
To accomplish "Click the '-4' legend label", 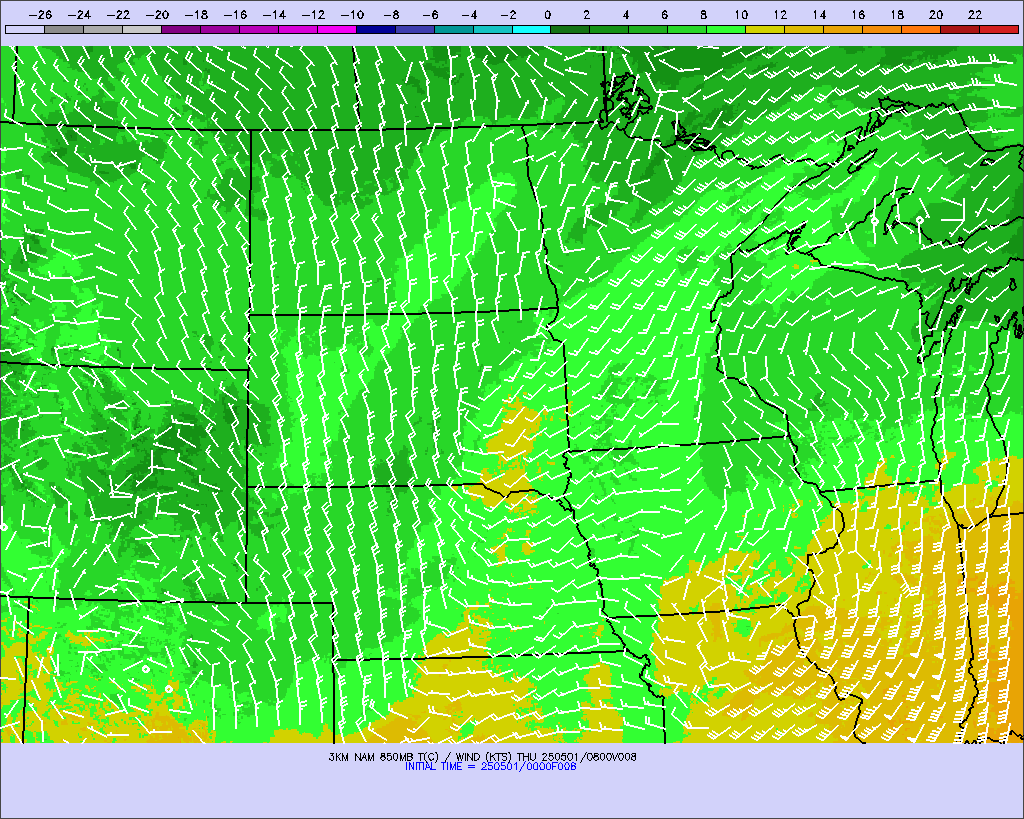I will (x=470, y=14).
